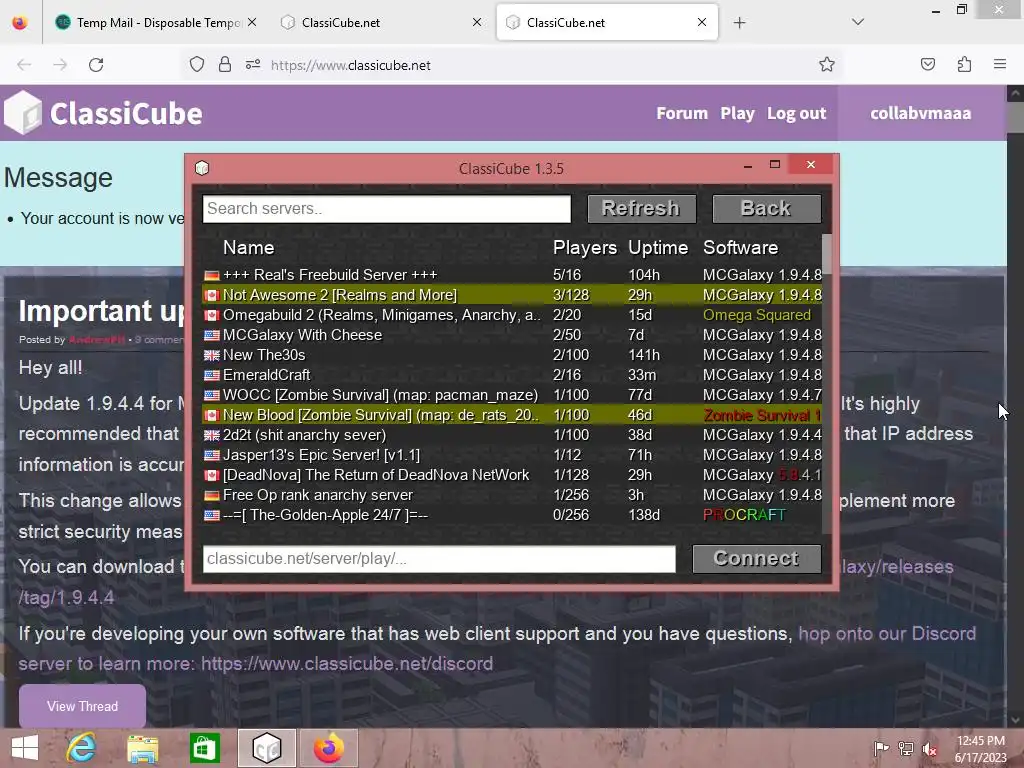The image size is (1024, 768).
Task: Click the PROCRAFT software cell
Action: pos(744,515)
